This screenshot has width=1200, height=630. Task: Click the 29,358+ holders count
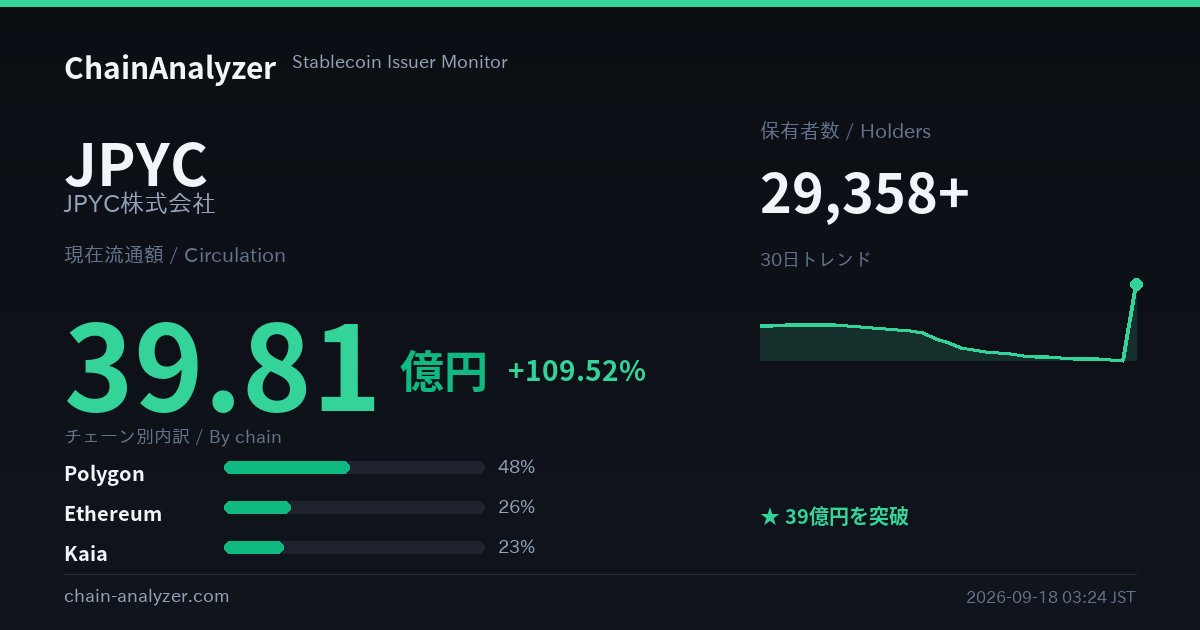865,193
